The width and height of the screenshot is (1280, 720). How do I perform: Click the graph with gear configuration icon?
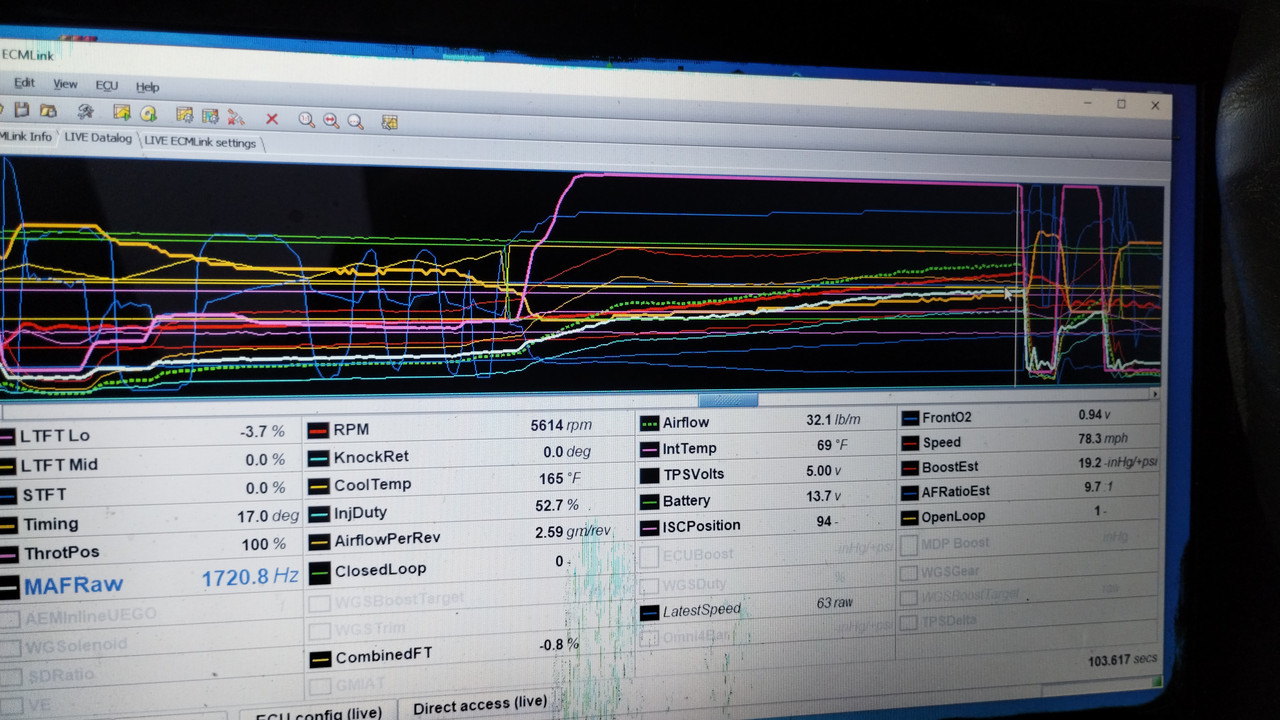[184, 115]
